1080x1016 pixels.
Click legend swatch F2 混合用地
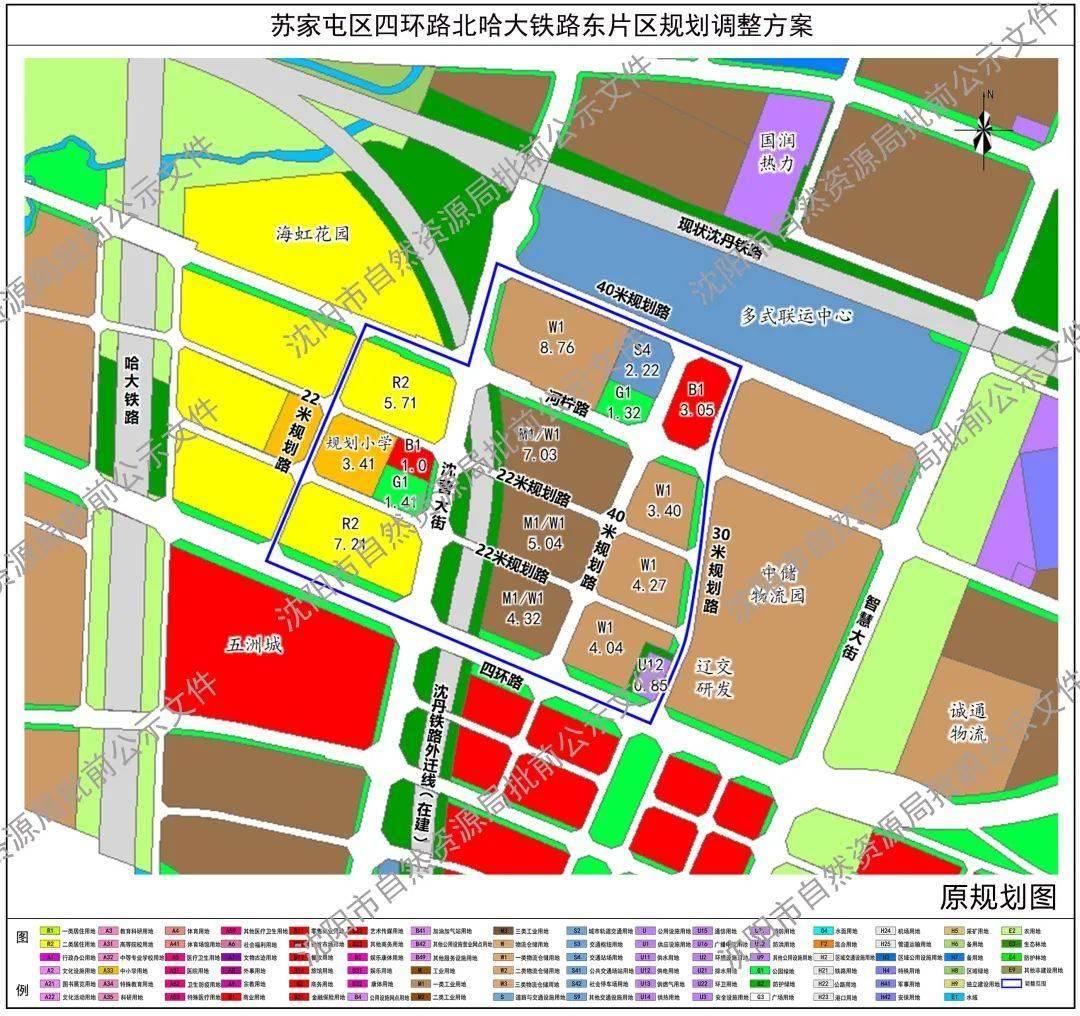click(824, 944)
